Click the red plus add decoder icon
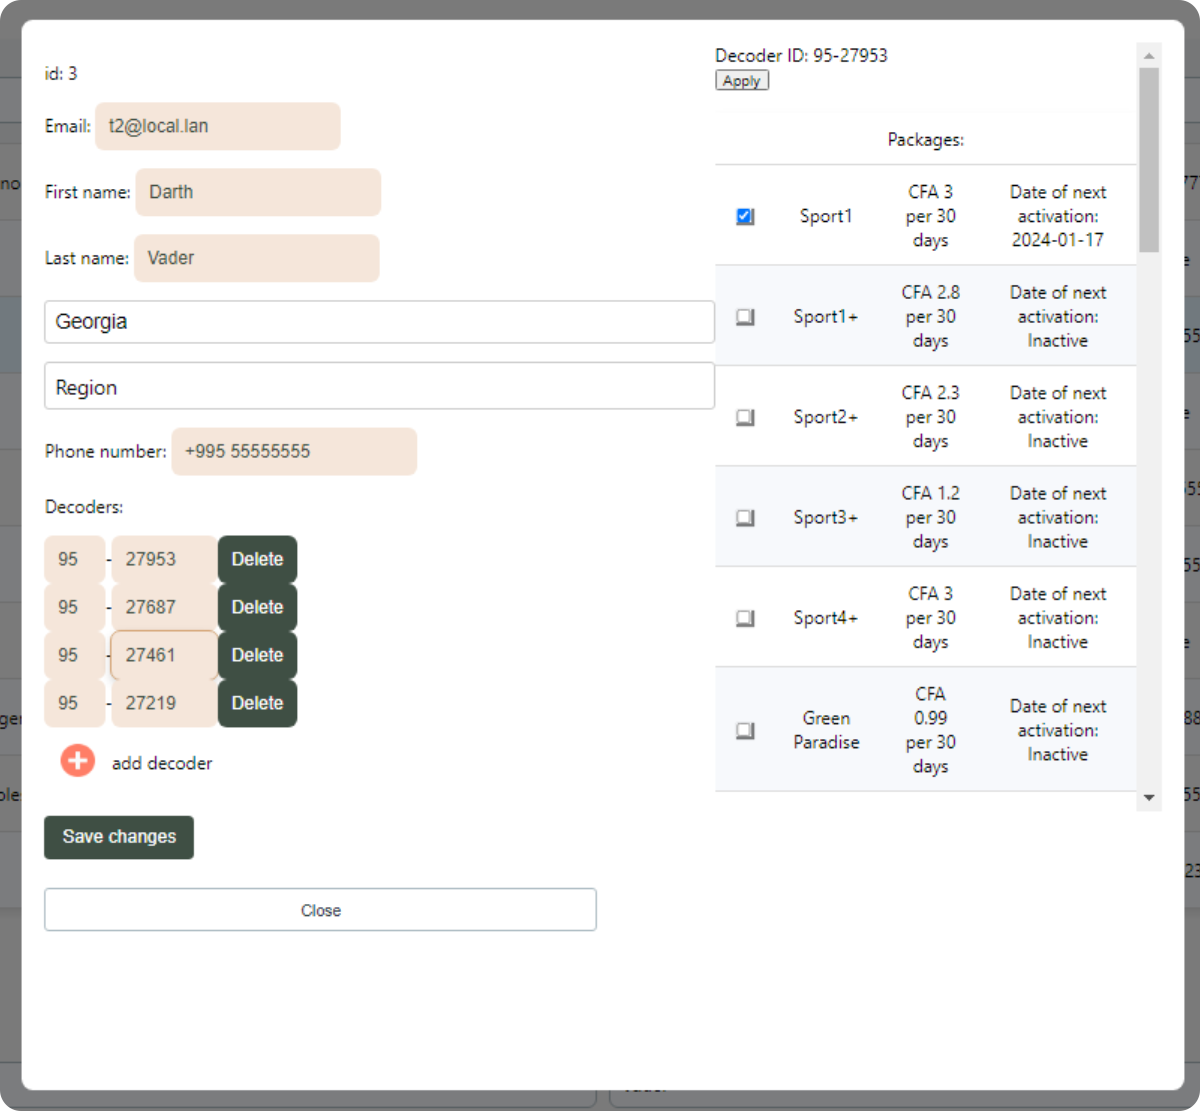Screen dimensions: 1200x1111 tap(77, 761)
